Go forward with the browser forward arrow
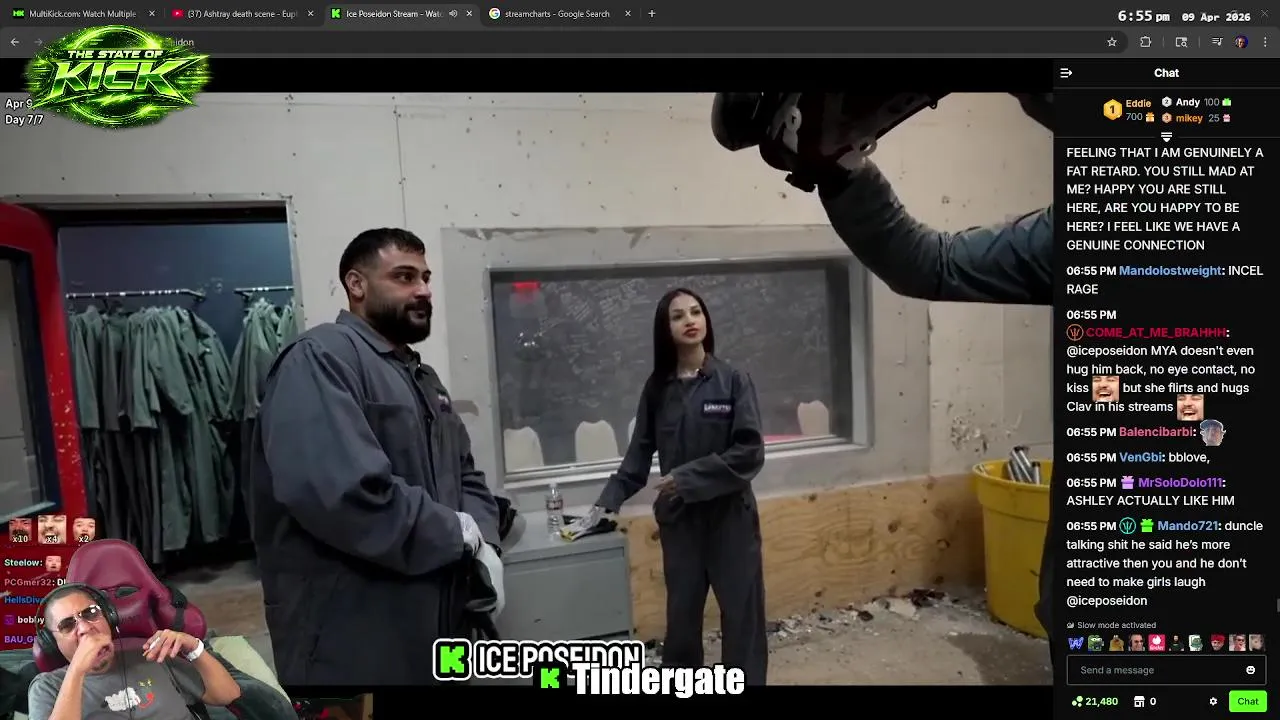Screen dimensions: 1280x720 tap(40, 42)
